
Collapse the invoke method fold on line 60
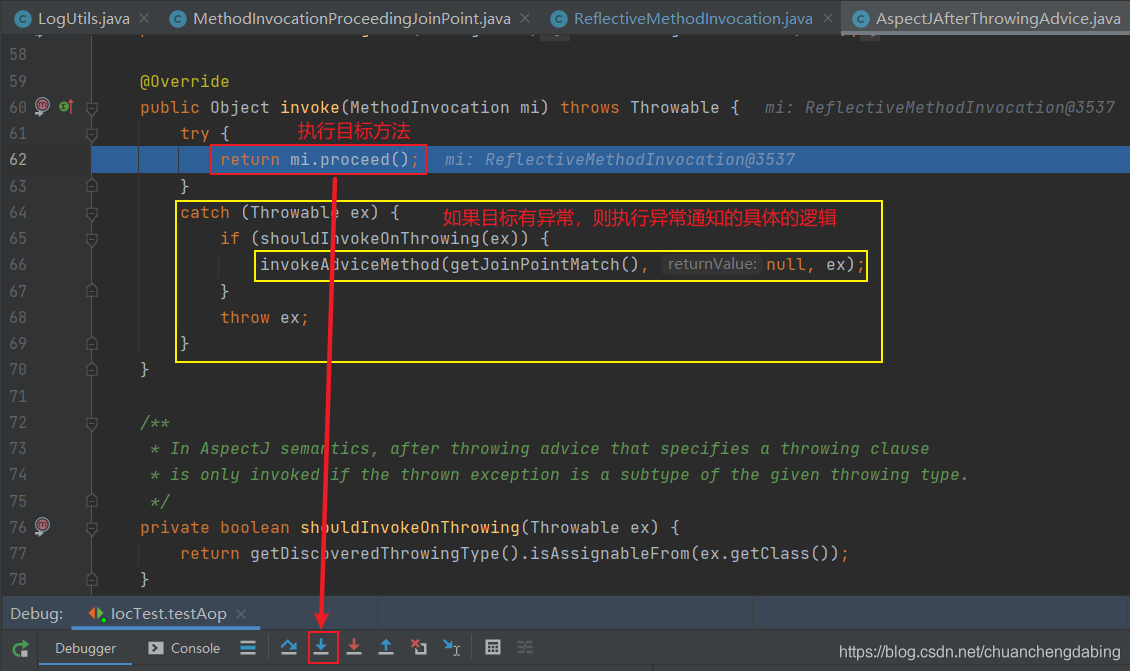click(92, 108)
